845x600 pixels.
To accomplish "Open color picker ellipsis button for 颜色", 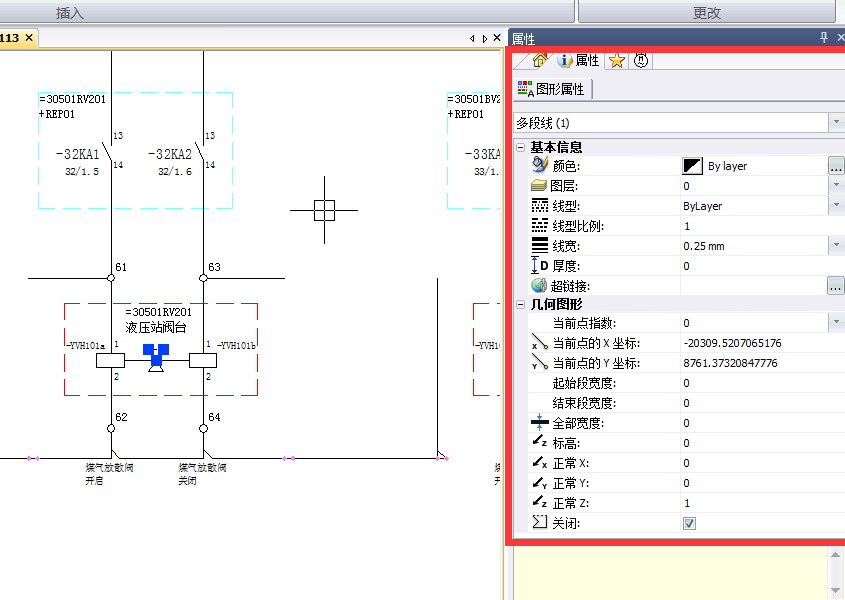I will [836, 166].
